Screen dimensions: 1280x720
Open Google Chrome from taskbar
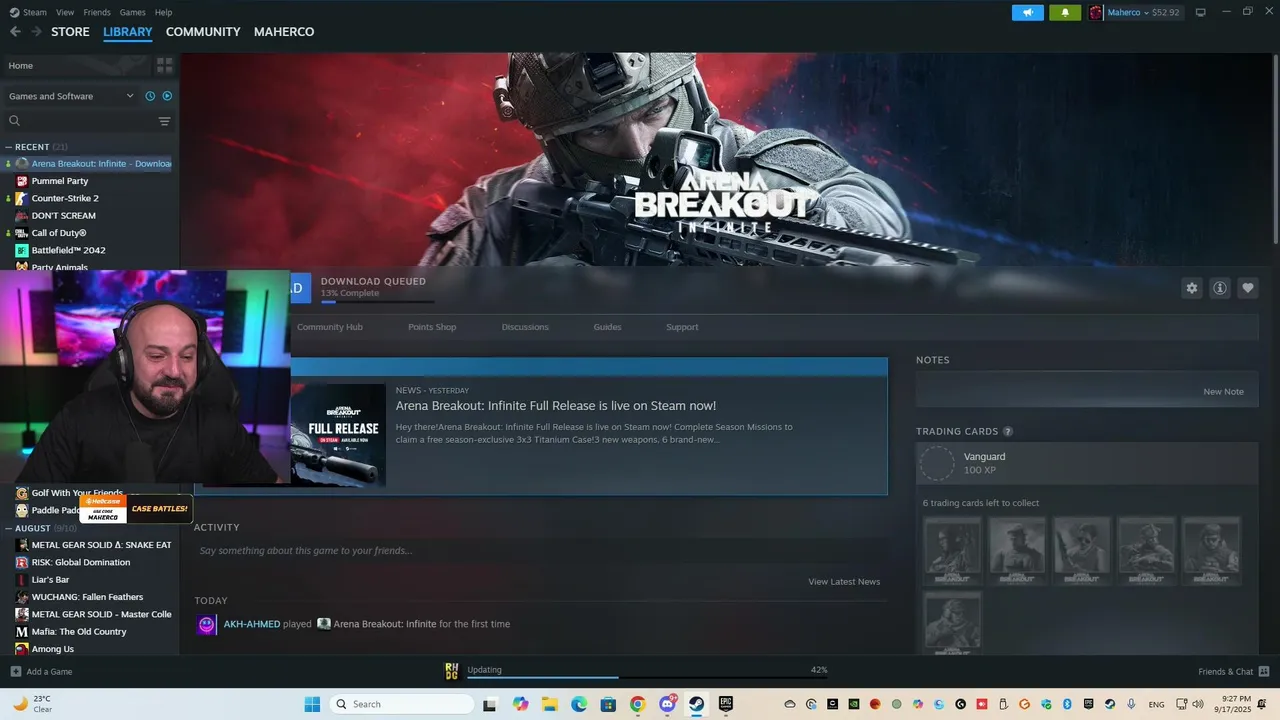tap(637, 704)
